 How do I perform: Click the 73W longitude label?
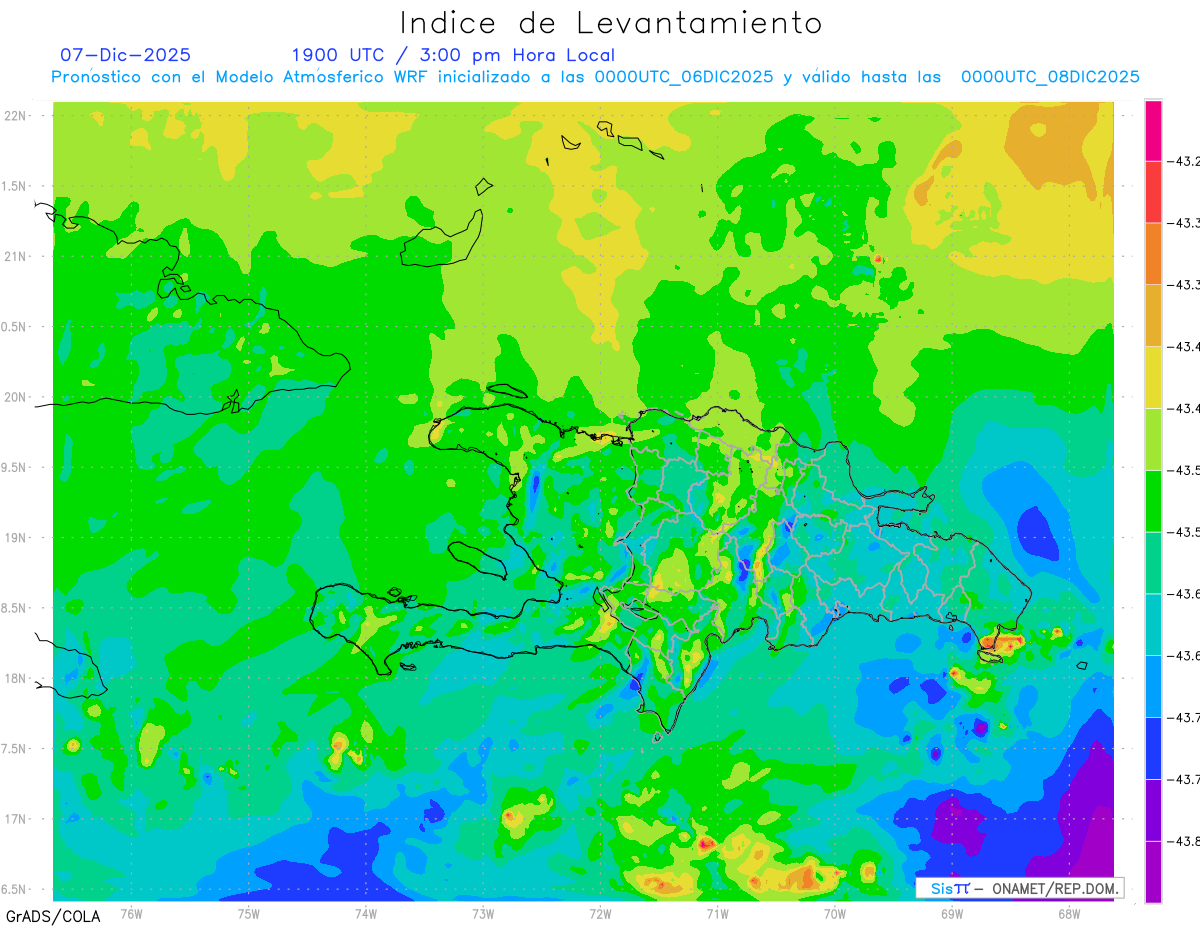(483, 913)
